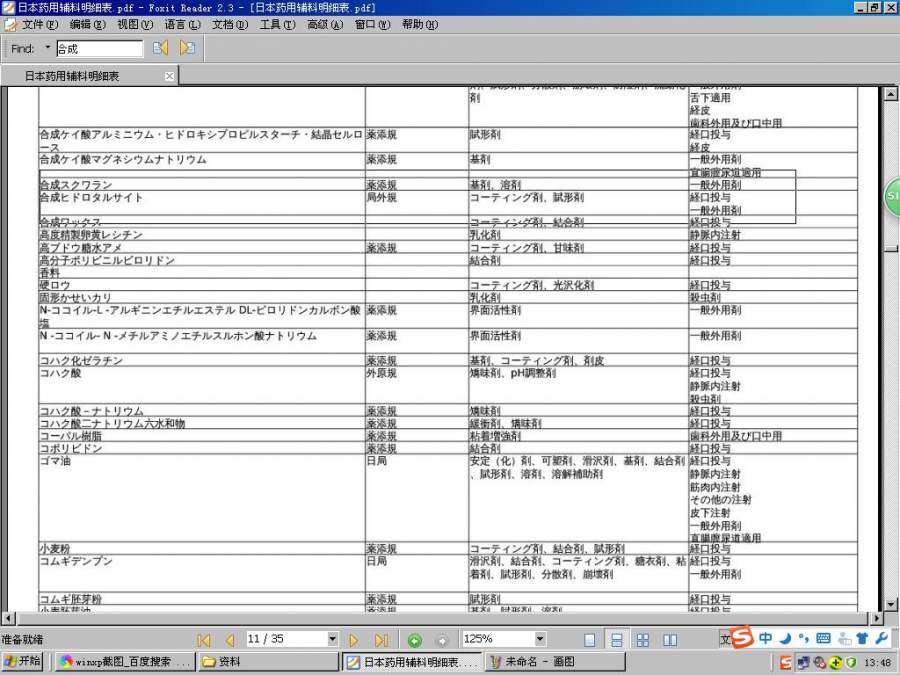Click the green previous view icon

(414, 640)
